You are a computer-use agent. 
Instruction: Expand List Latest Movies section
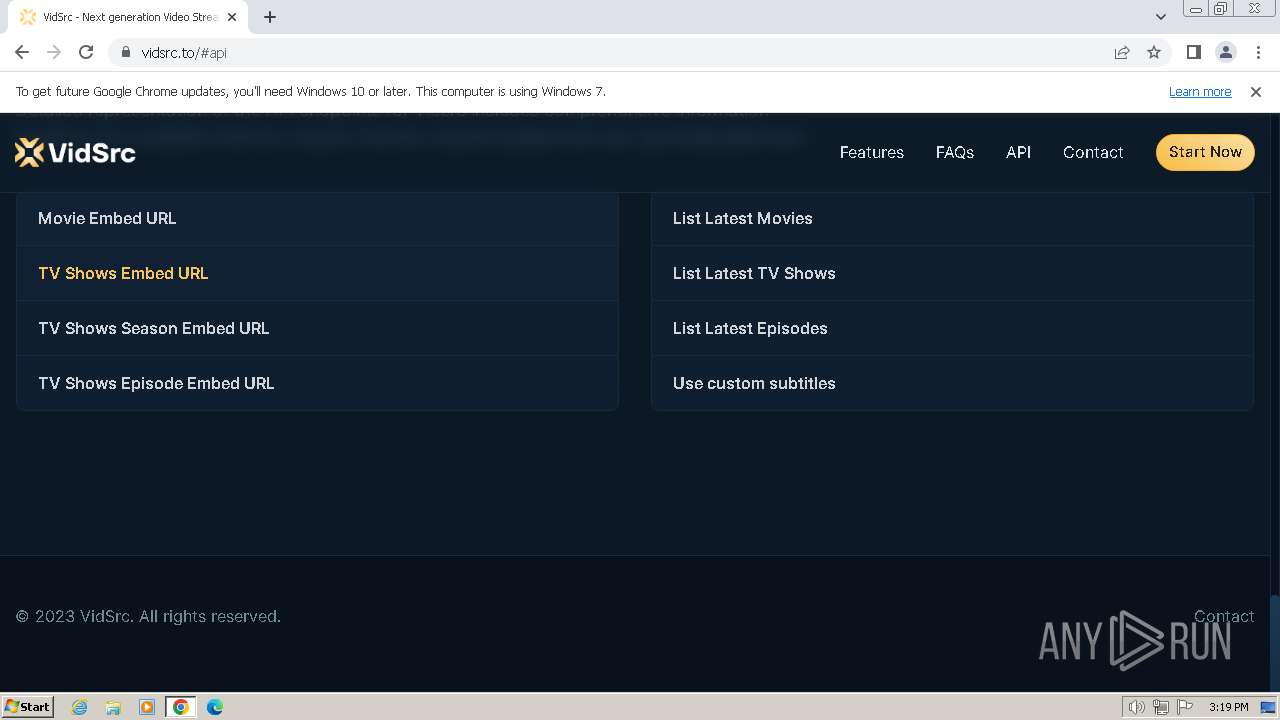[952, 218]
